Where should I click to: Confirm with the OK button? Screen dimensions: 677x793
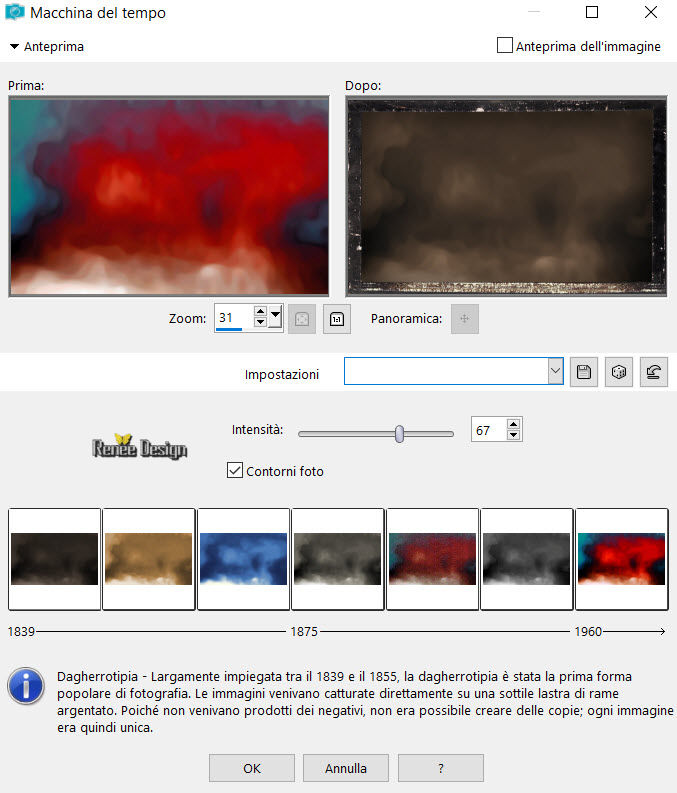click(252, 768)
